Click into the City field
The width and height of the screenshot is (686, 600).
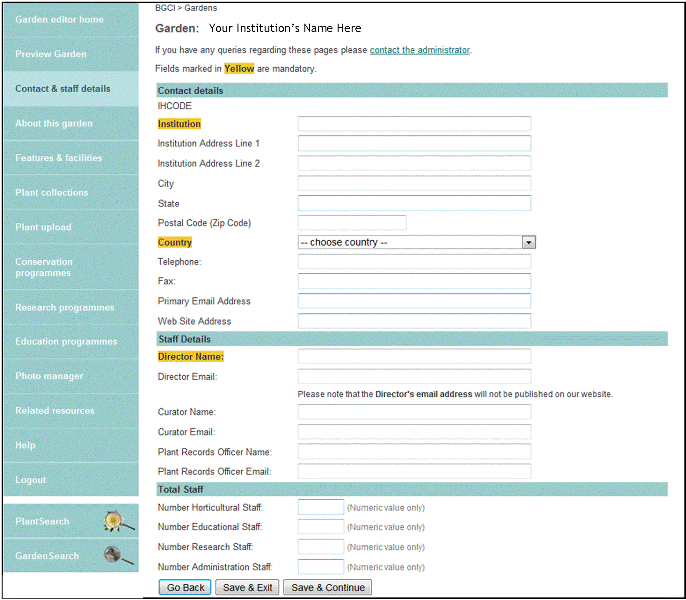point(414,183)
